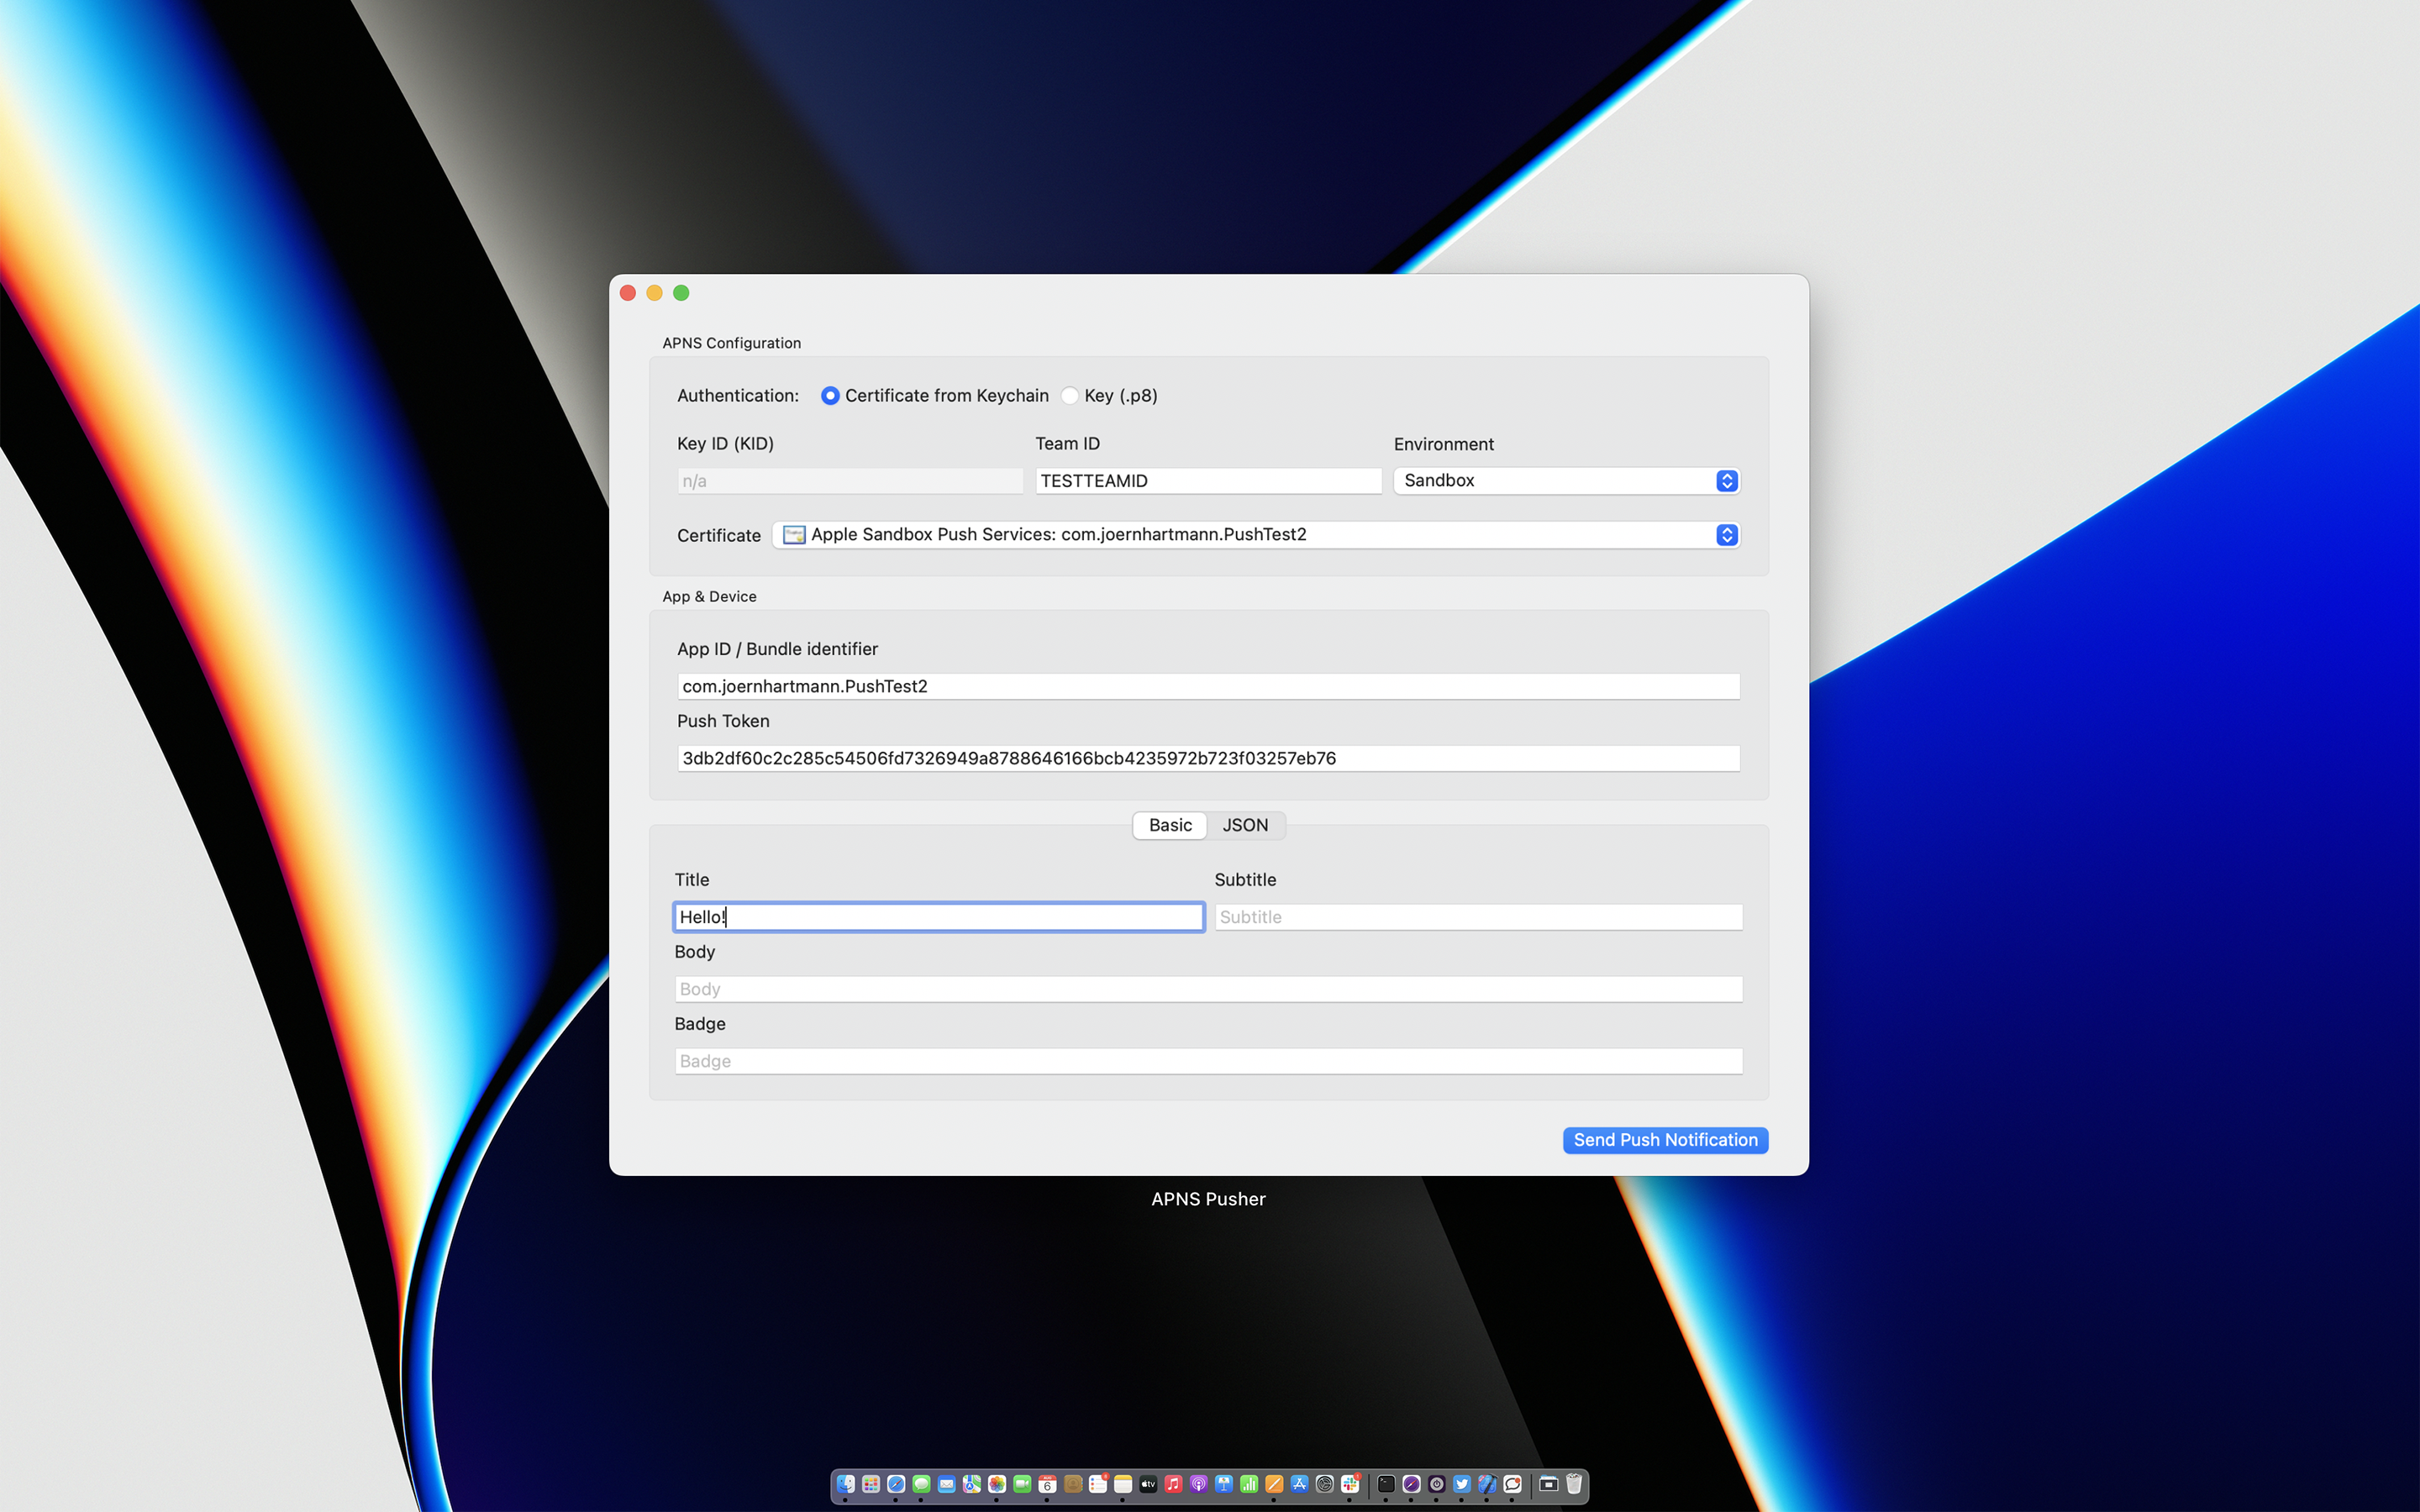Select Certificate from Keychain authentication
The image size is (2420, 1512).
click(934, 395)
